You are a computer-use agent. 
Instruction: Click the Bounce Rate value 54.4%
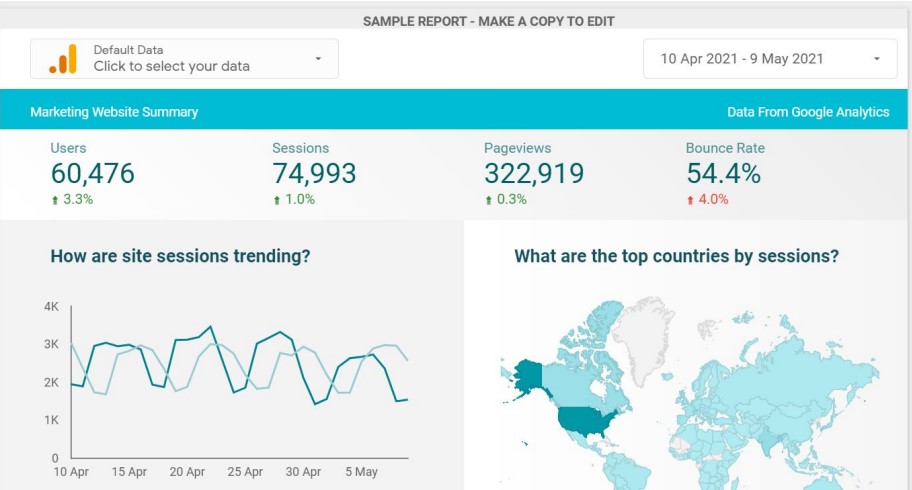click(x=723, y=174)
